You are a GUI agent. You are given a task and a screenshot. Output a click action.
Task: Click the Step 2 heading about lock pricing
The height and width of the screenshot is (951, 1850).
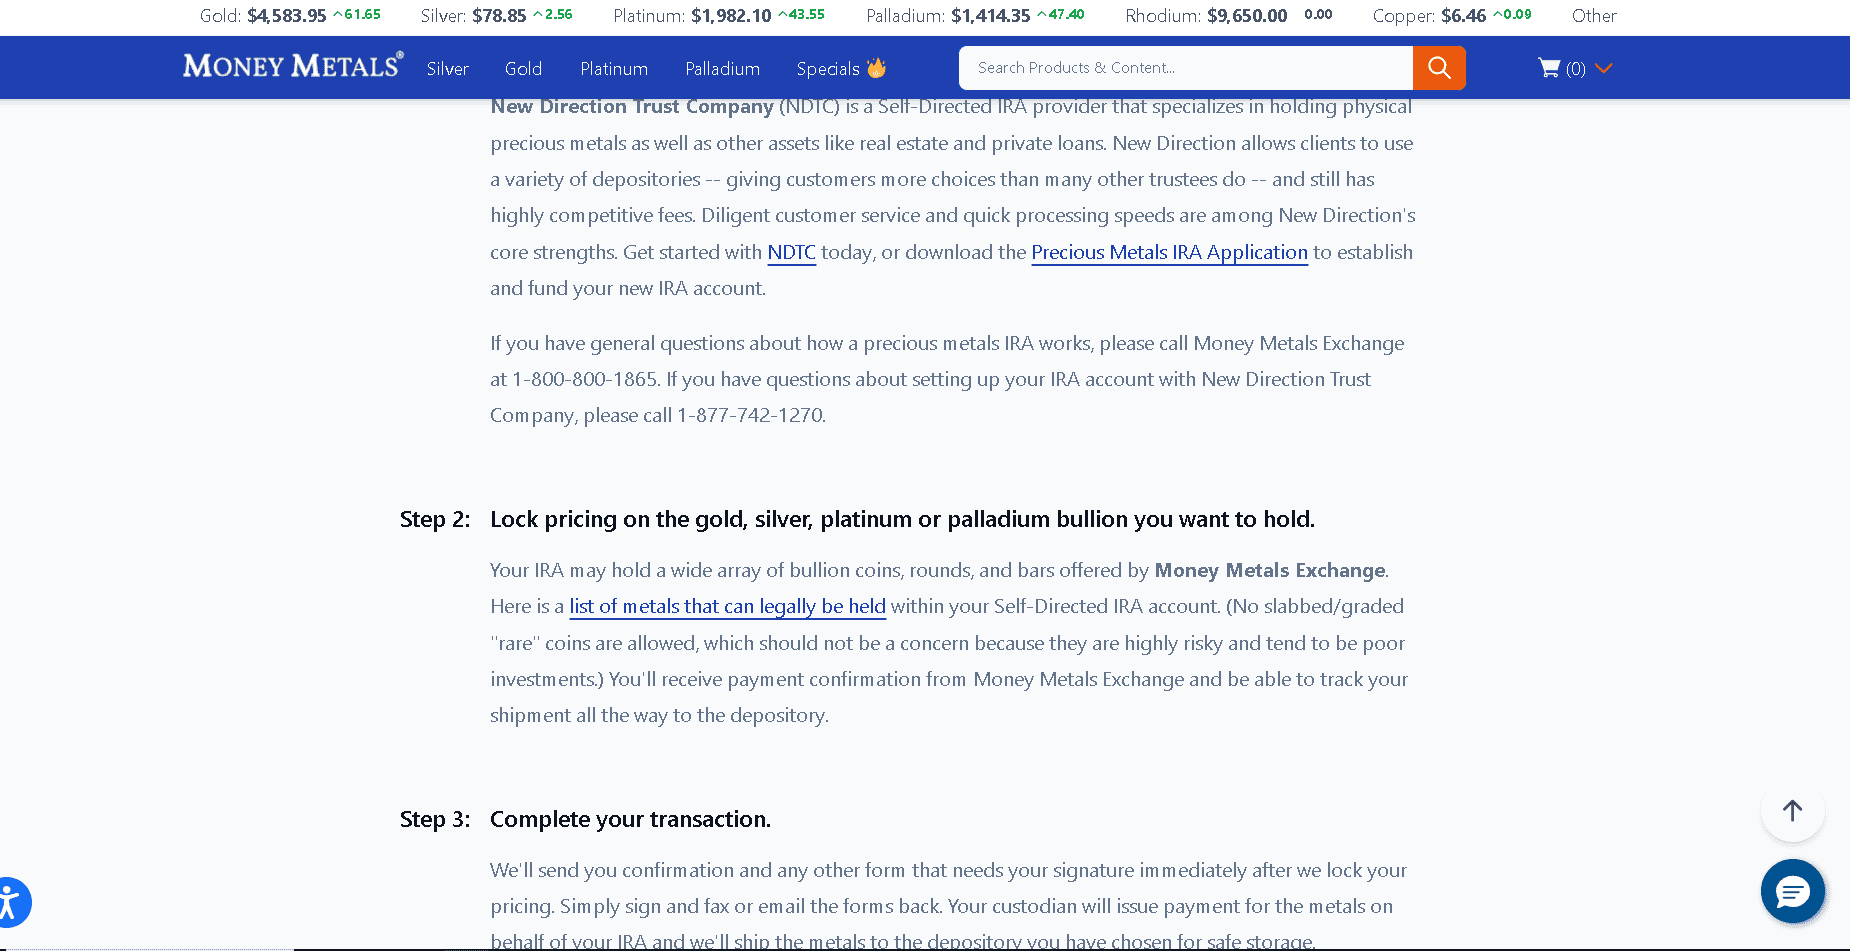pos(902,519)
